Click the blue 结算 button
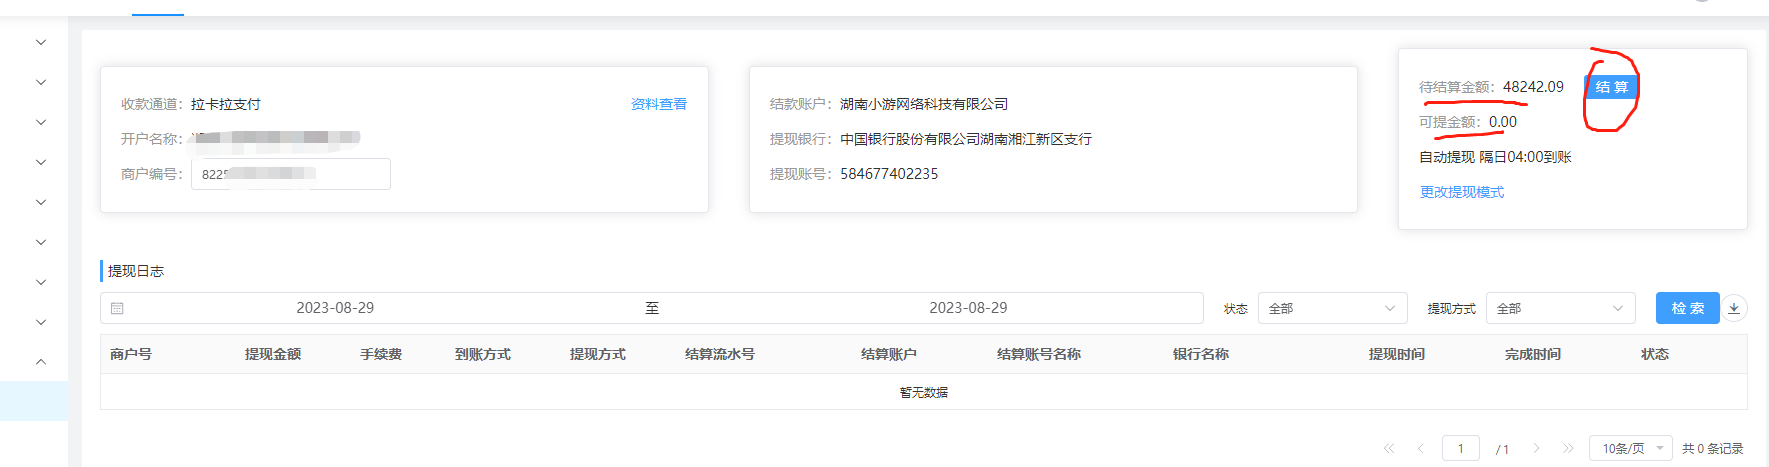1769x467 pixels. click(1611, 87)
